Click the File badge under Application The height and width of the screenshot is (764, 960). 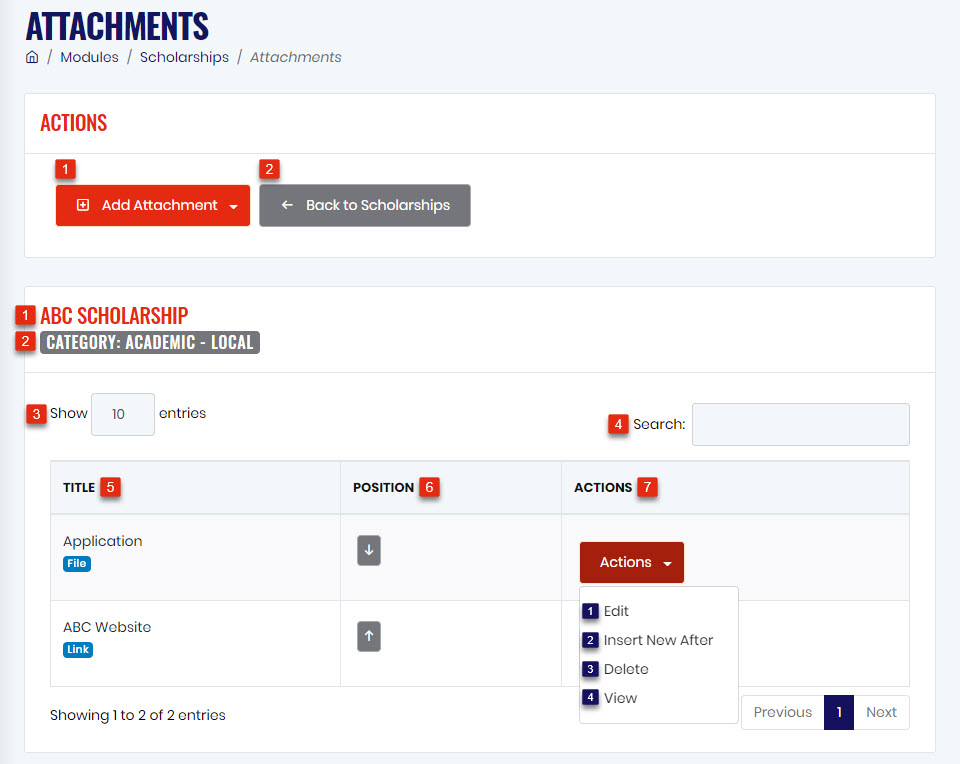[77, 563]
